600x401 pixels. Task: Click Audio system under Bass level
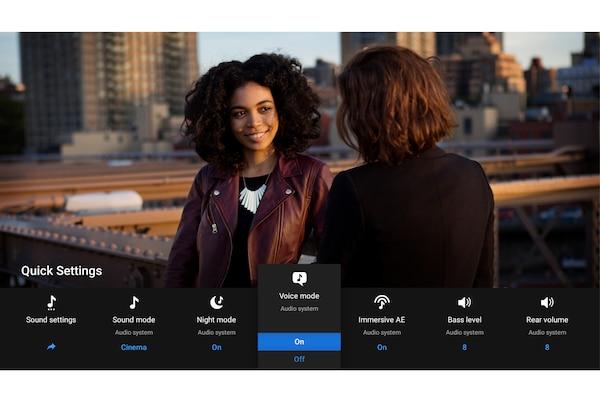(465, 333)
